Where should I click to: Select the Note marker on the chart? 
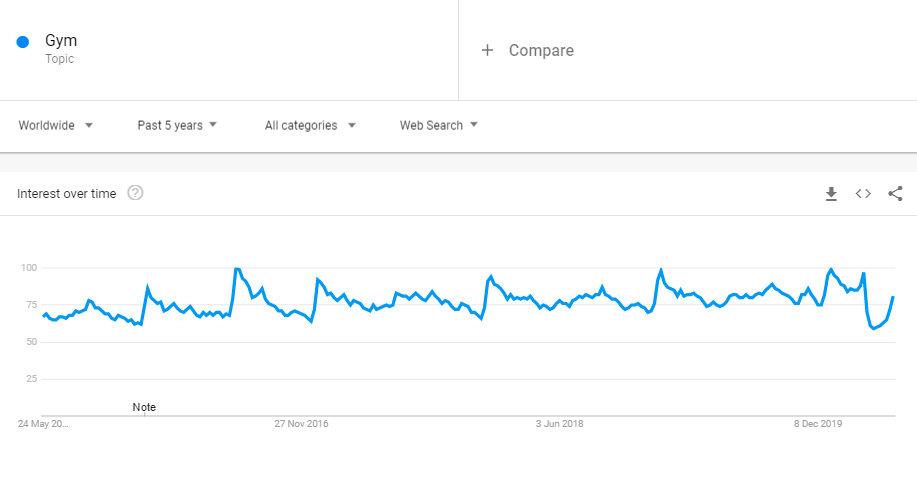(144, 407)
